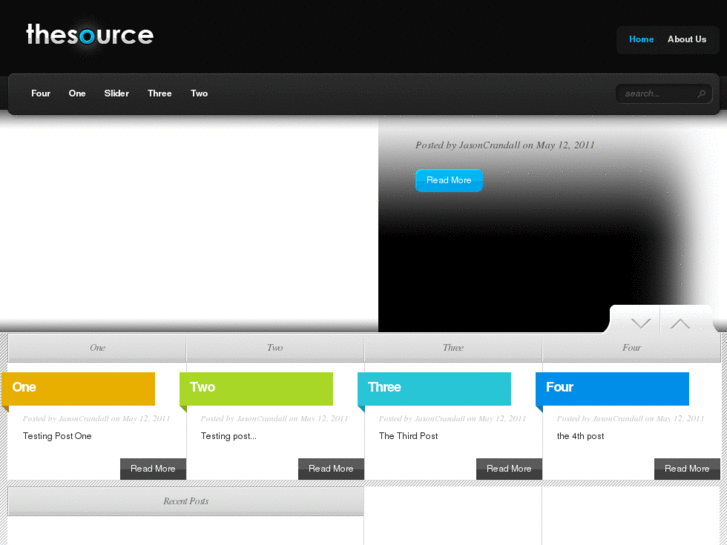The width and height of the screenshot is (727, 545).
Task: Click the blue Read More button in slider
Action: (x=449, y=180)
